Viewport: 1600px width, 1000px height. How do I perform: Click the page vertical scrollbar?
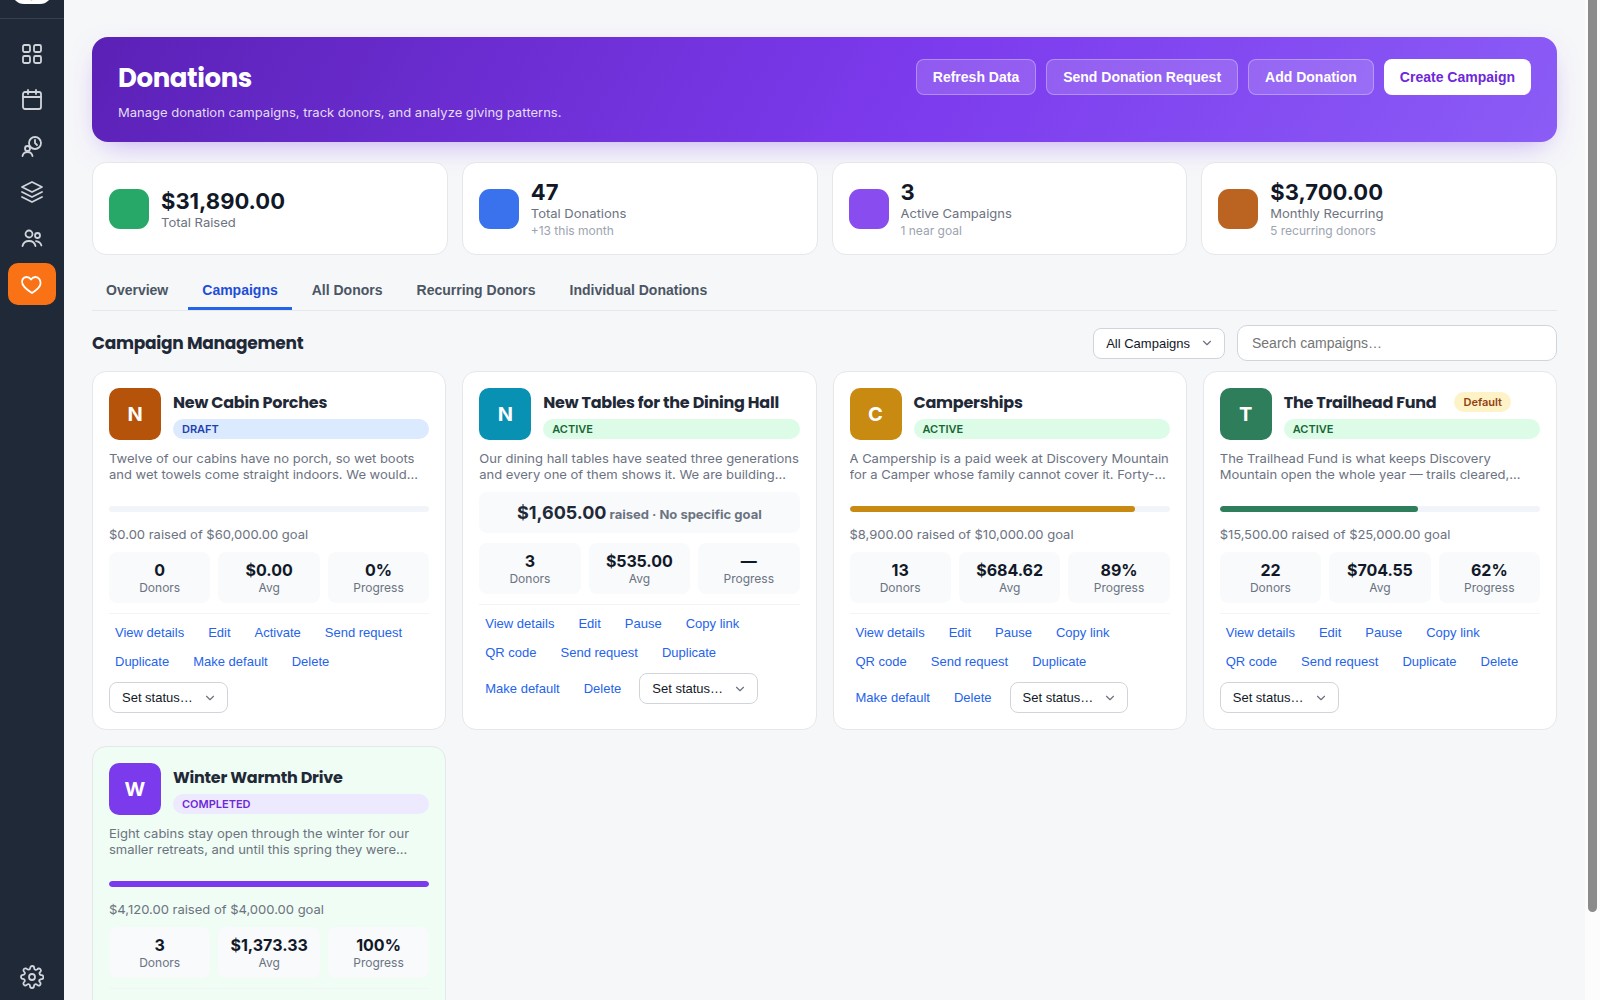click(1592, 455)
